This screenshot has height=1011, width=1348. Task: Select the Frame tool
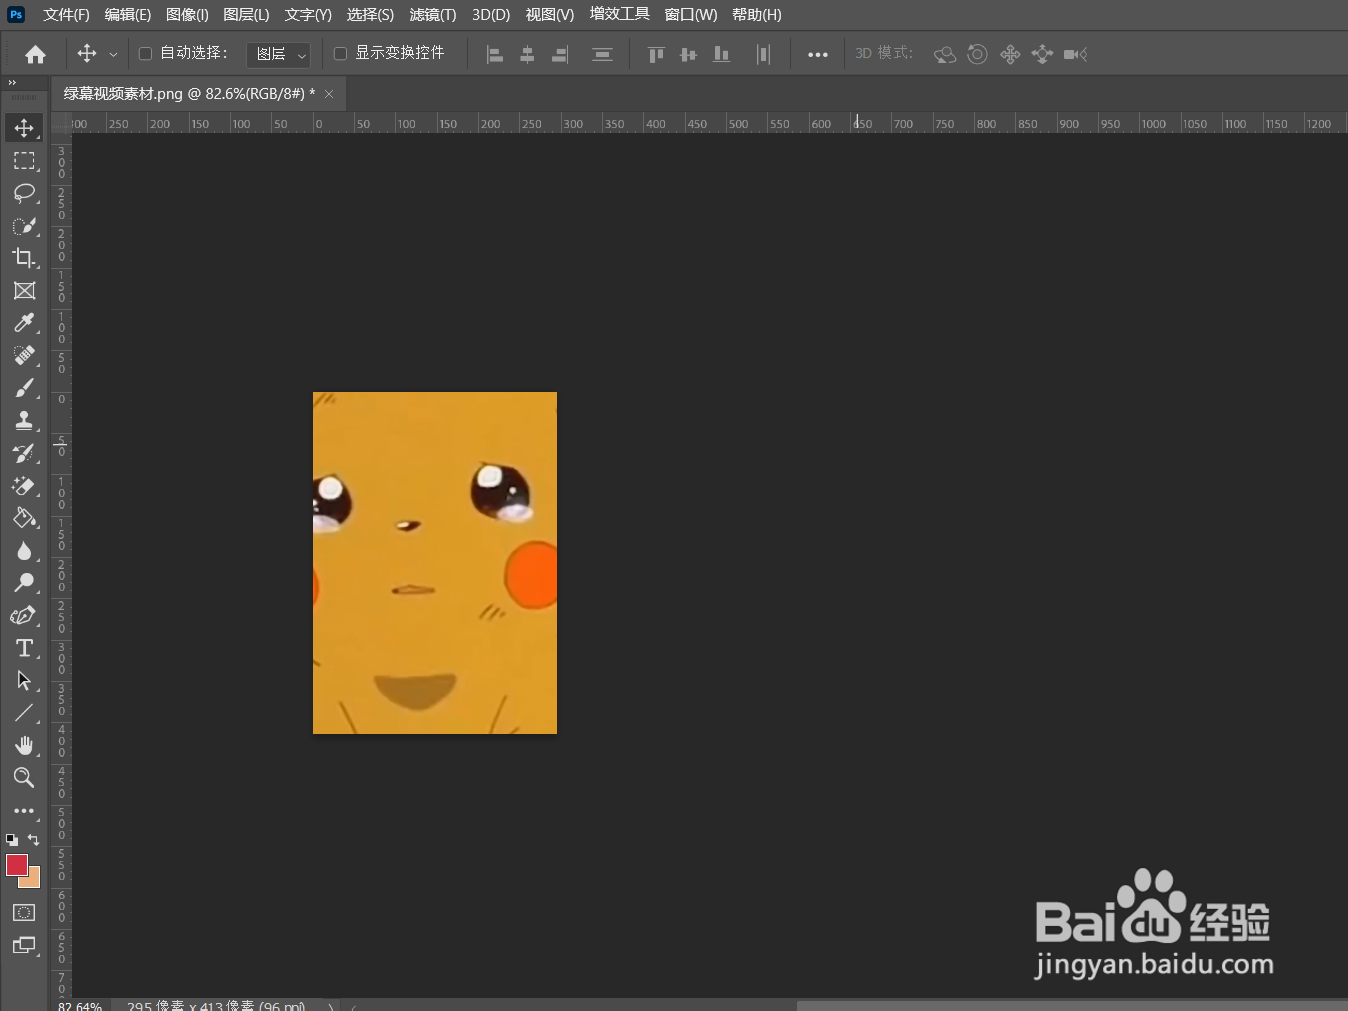(x=24, y=291)
